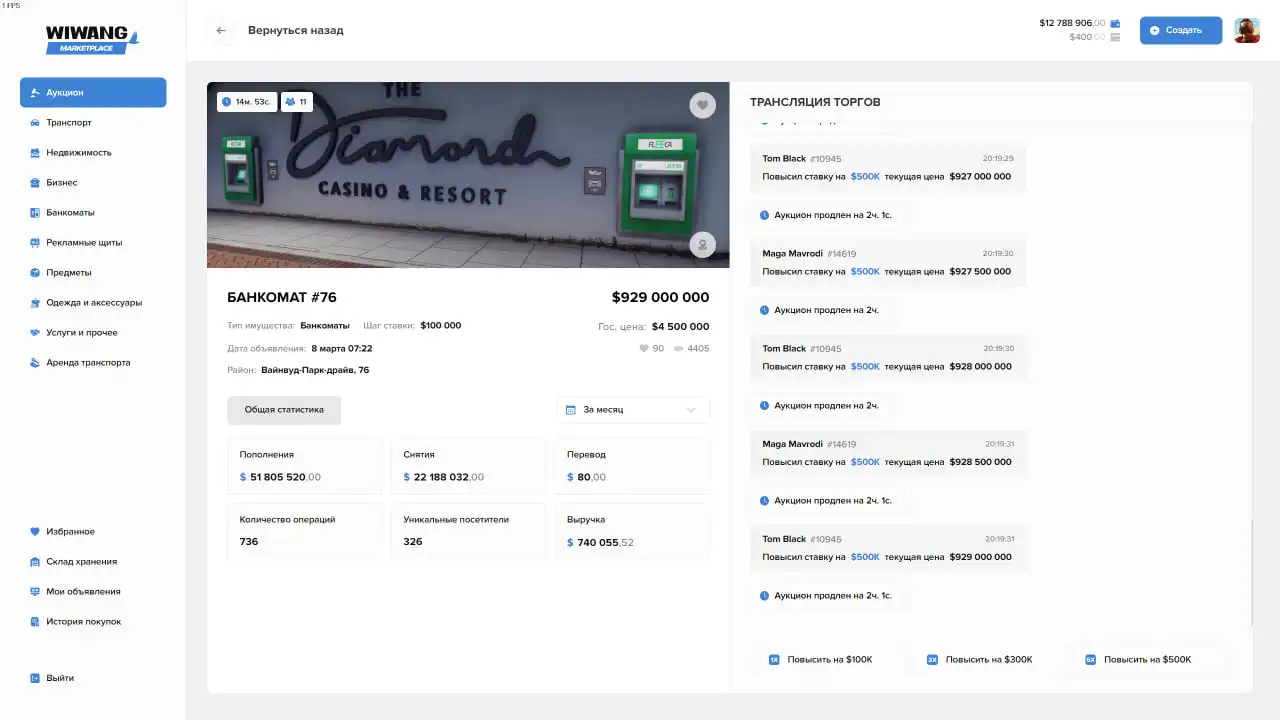Click the Logout icon

click(35, 678)
